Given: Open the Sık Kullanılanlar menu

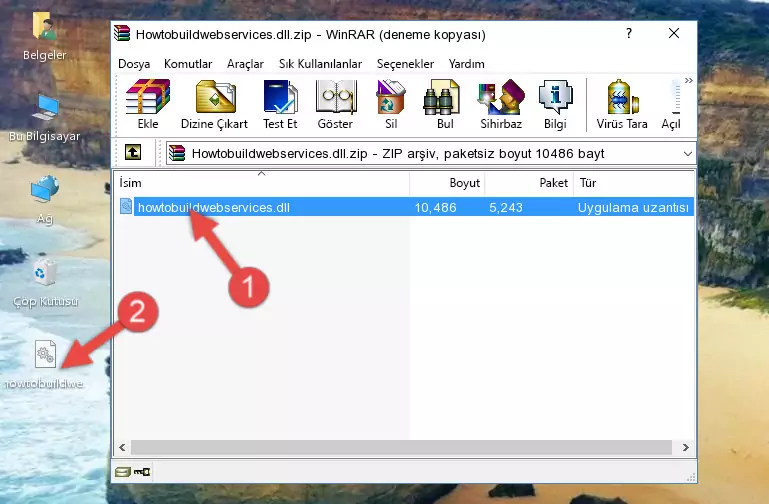Looking at the screenshot, I should (x=320, y=64).
